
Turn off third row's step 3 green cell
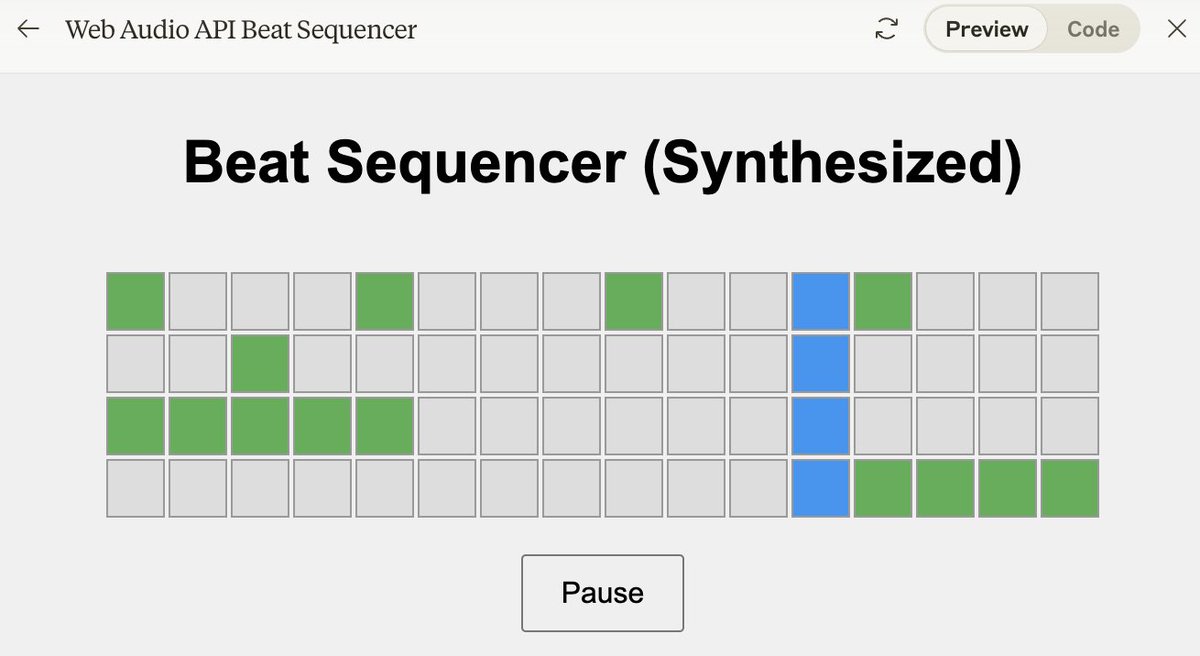(260, 426)
